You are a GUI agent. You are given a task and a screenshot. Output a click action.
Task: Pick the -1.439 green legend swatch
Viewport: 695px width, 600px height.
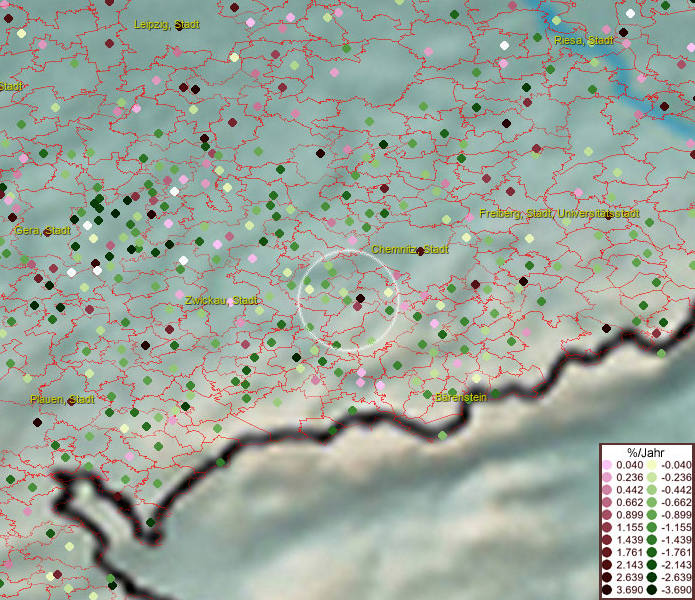[x=652, y=540]
